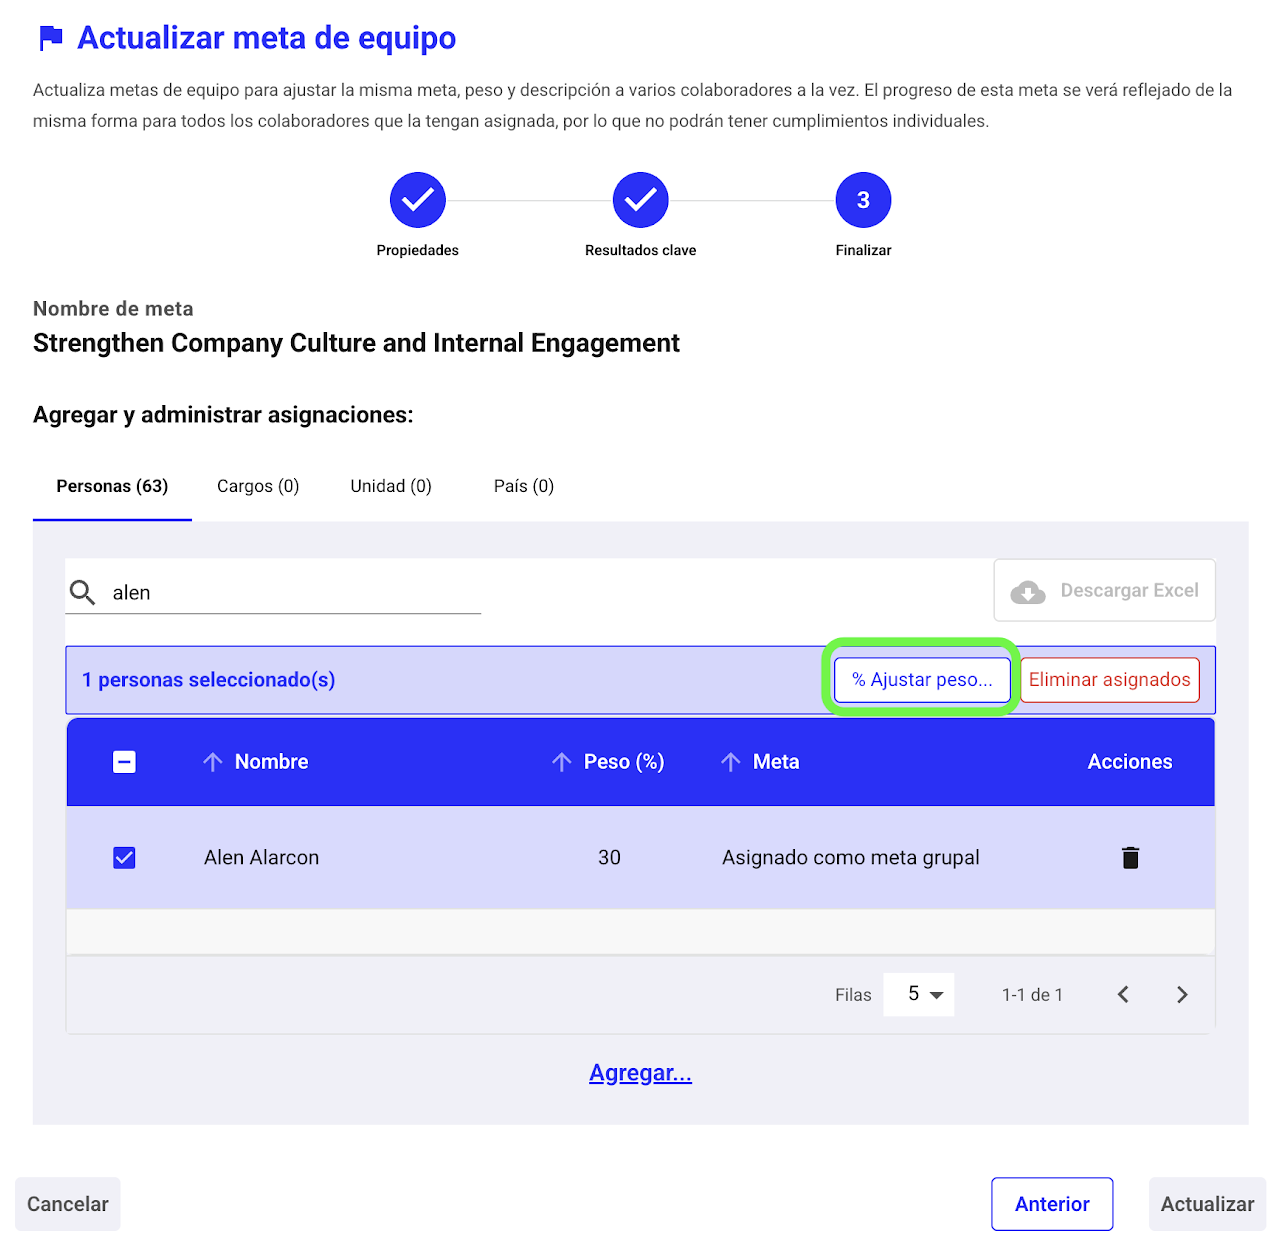Go back to Resultados clave step
Image resolution: width=1280 pixels, height=1235 pixels.
641,200
